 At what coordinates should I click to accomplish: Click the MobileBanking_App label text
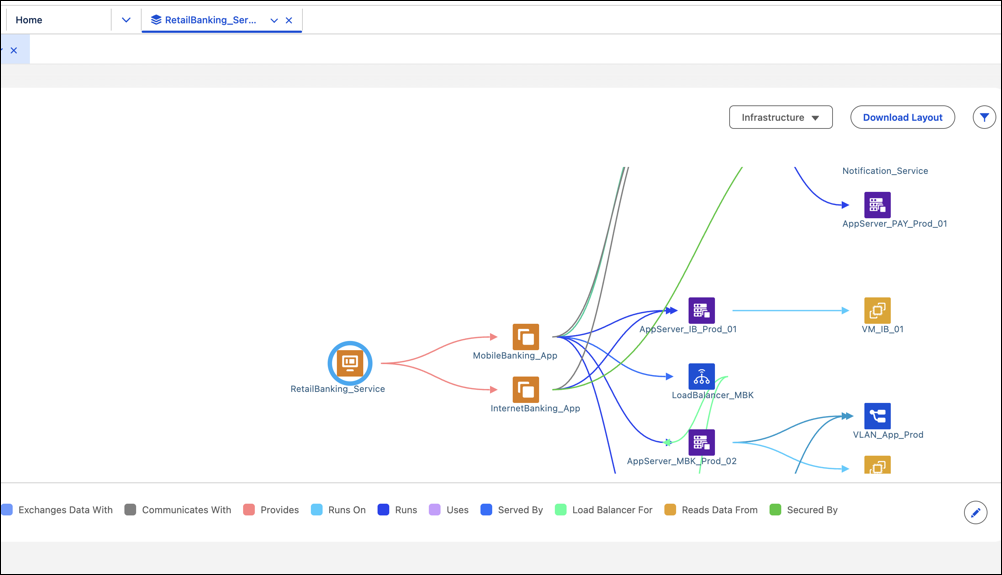click(515, 355)
